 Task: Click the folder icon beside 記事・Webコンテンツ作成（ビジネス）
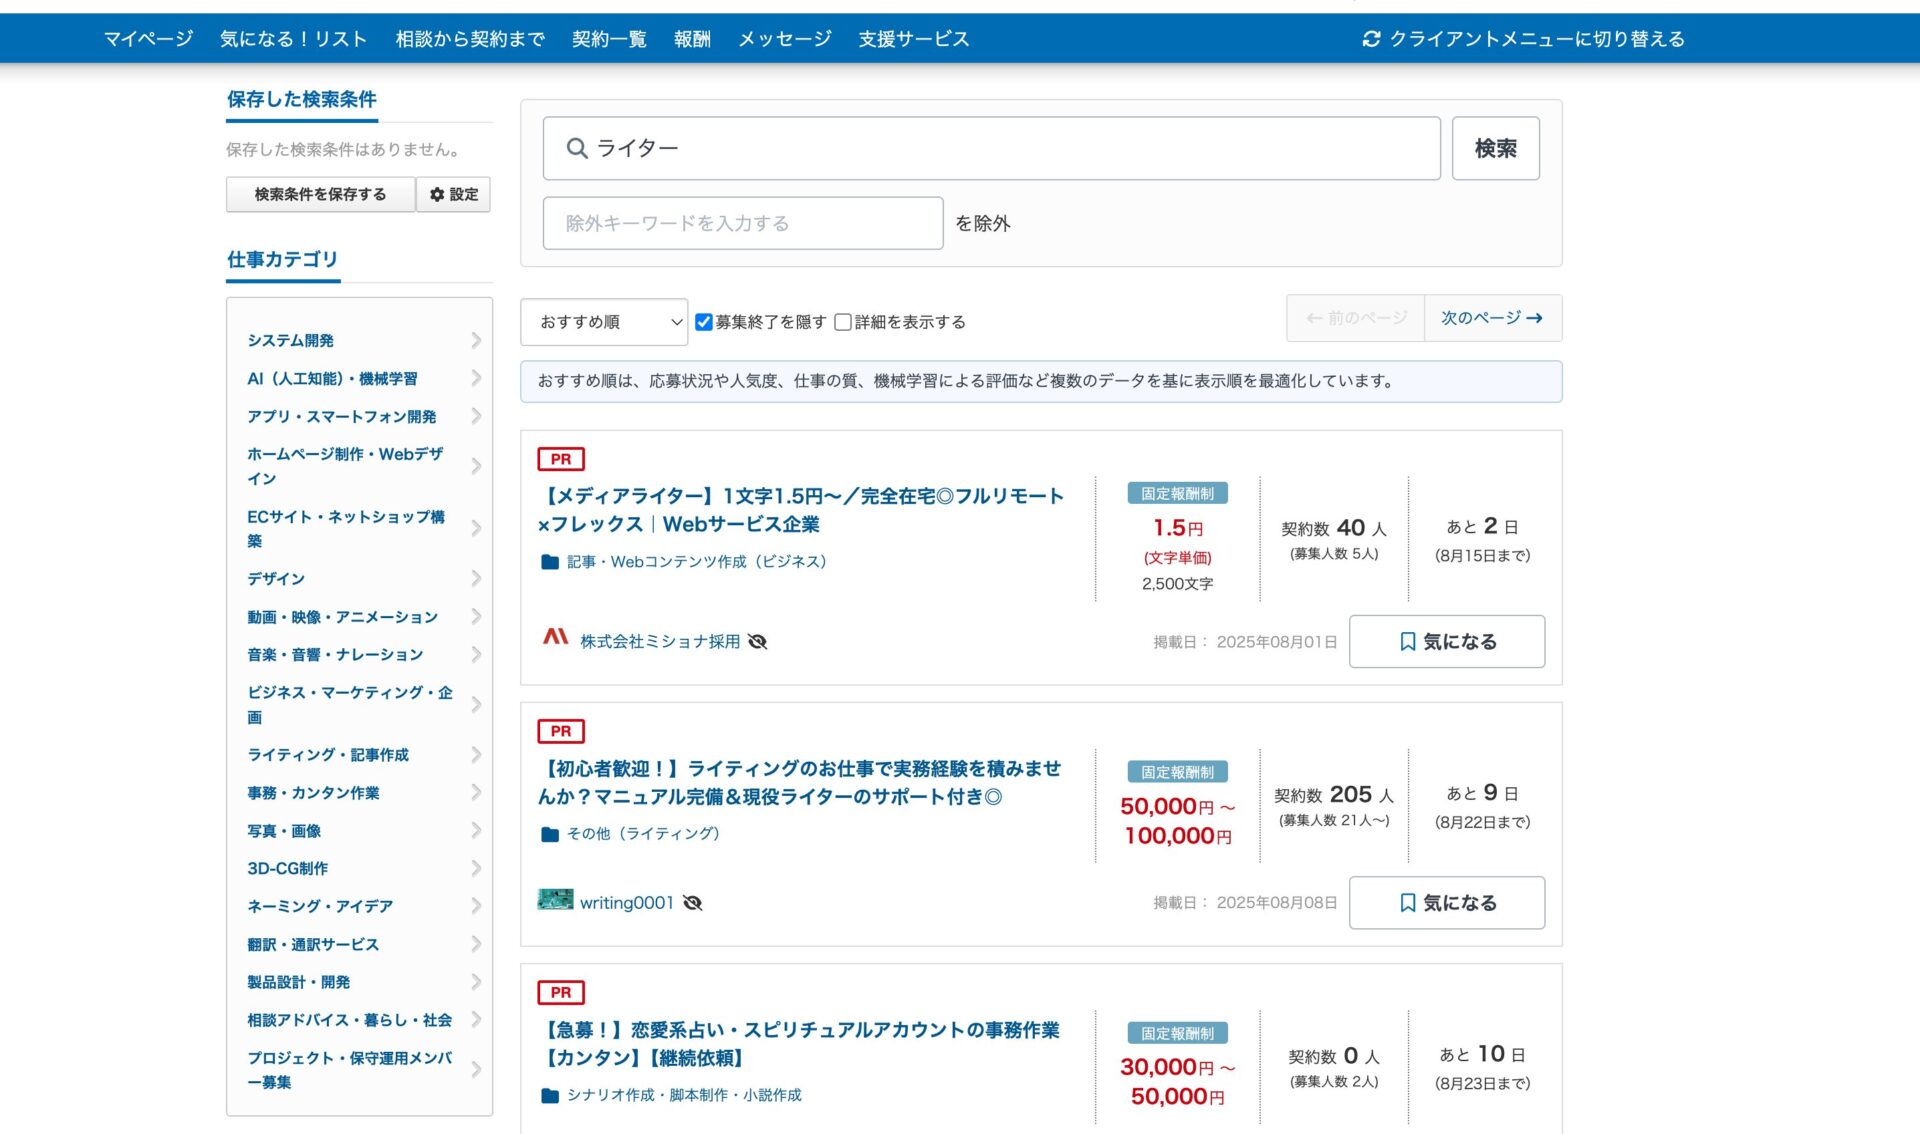[550, 562]
